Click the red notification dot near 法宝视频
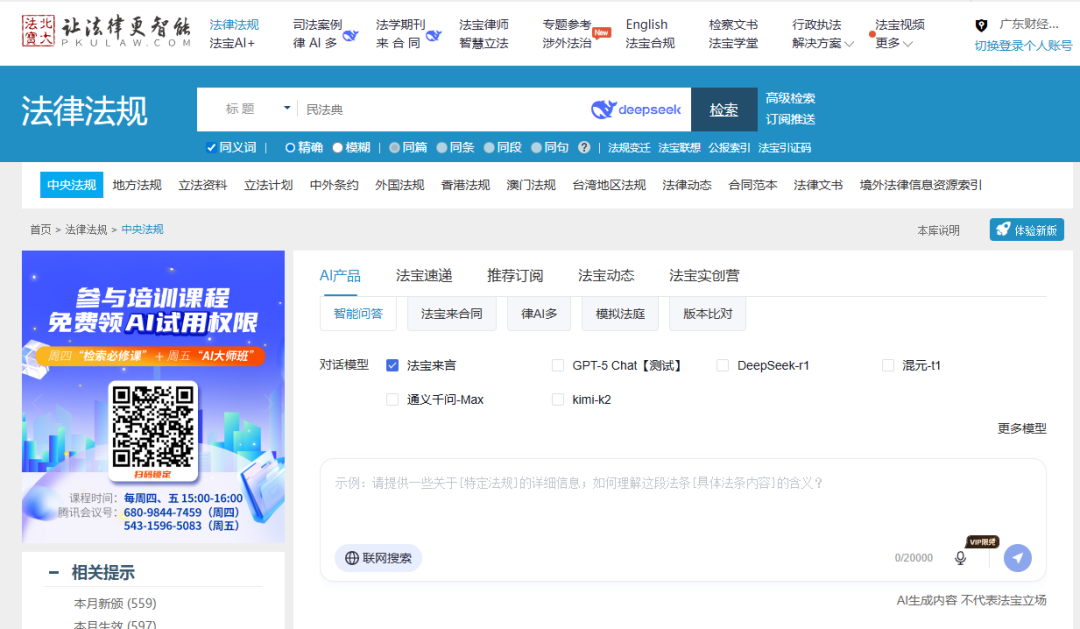Screen dimensions: 1080x629 click(872, 34)
